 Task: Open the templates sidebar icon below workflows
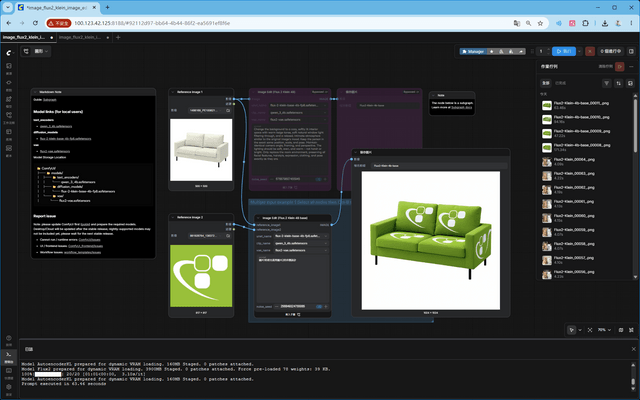click(x=9, y=132)
